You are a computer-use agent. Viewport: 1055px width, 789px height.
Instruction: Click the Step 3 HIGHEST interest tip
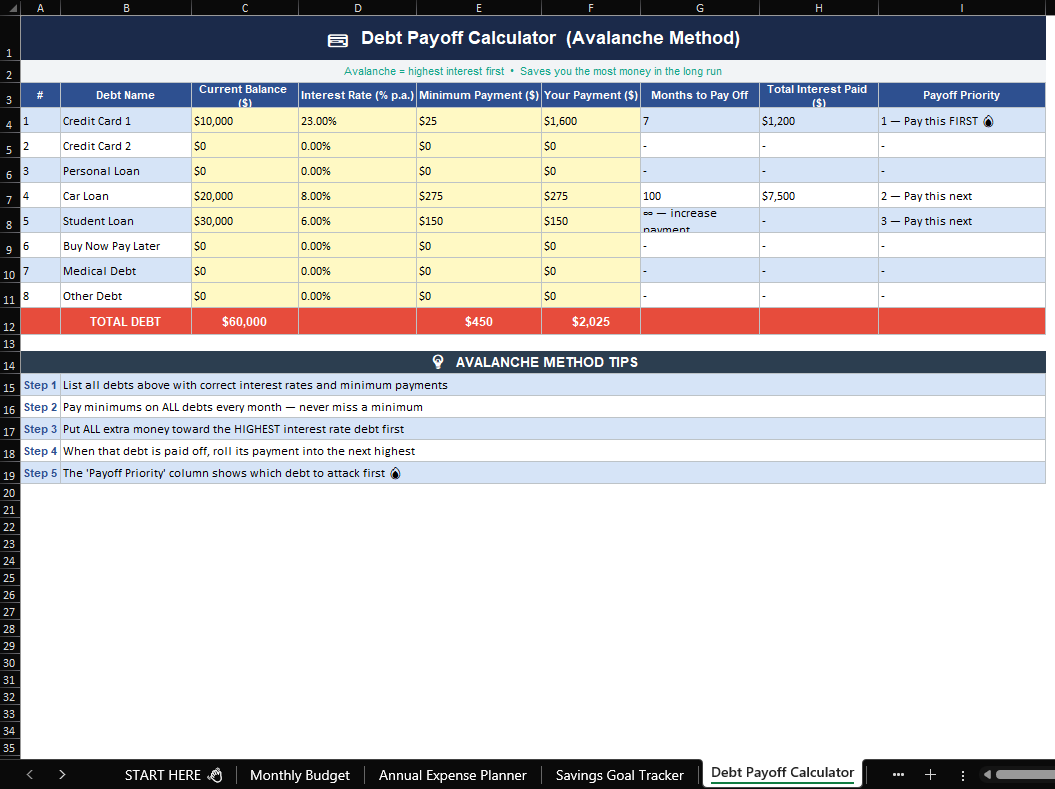pos(552,429)
